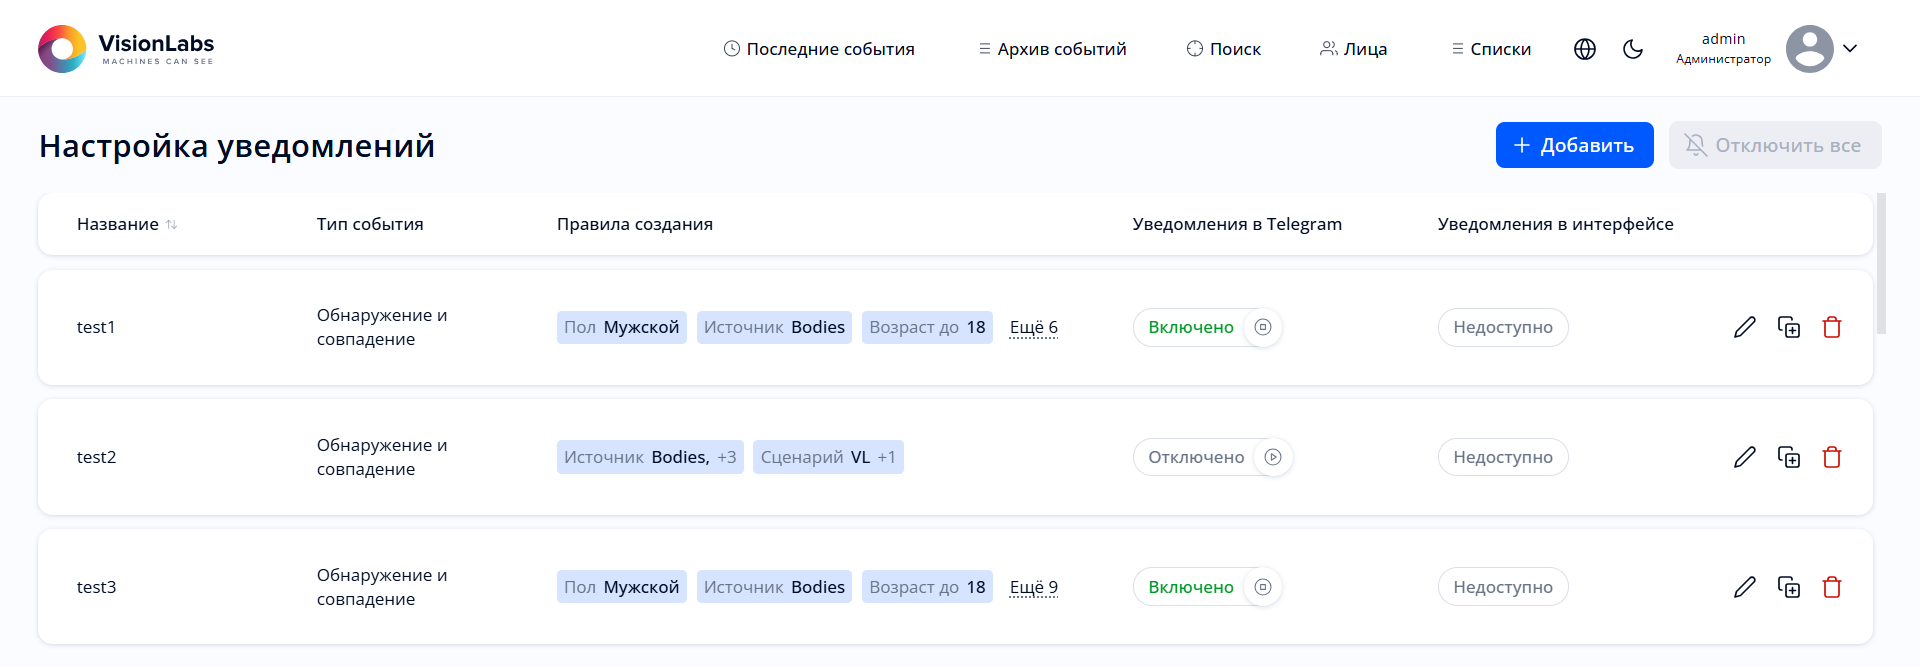
Task: Delete the test3 notification with trash icon
Action: point(1832,587)
